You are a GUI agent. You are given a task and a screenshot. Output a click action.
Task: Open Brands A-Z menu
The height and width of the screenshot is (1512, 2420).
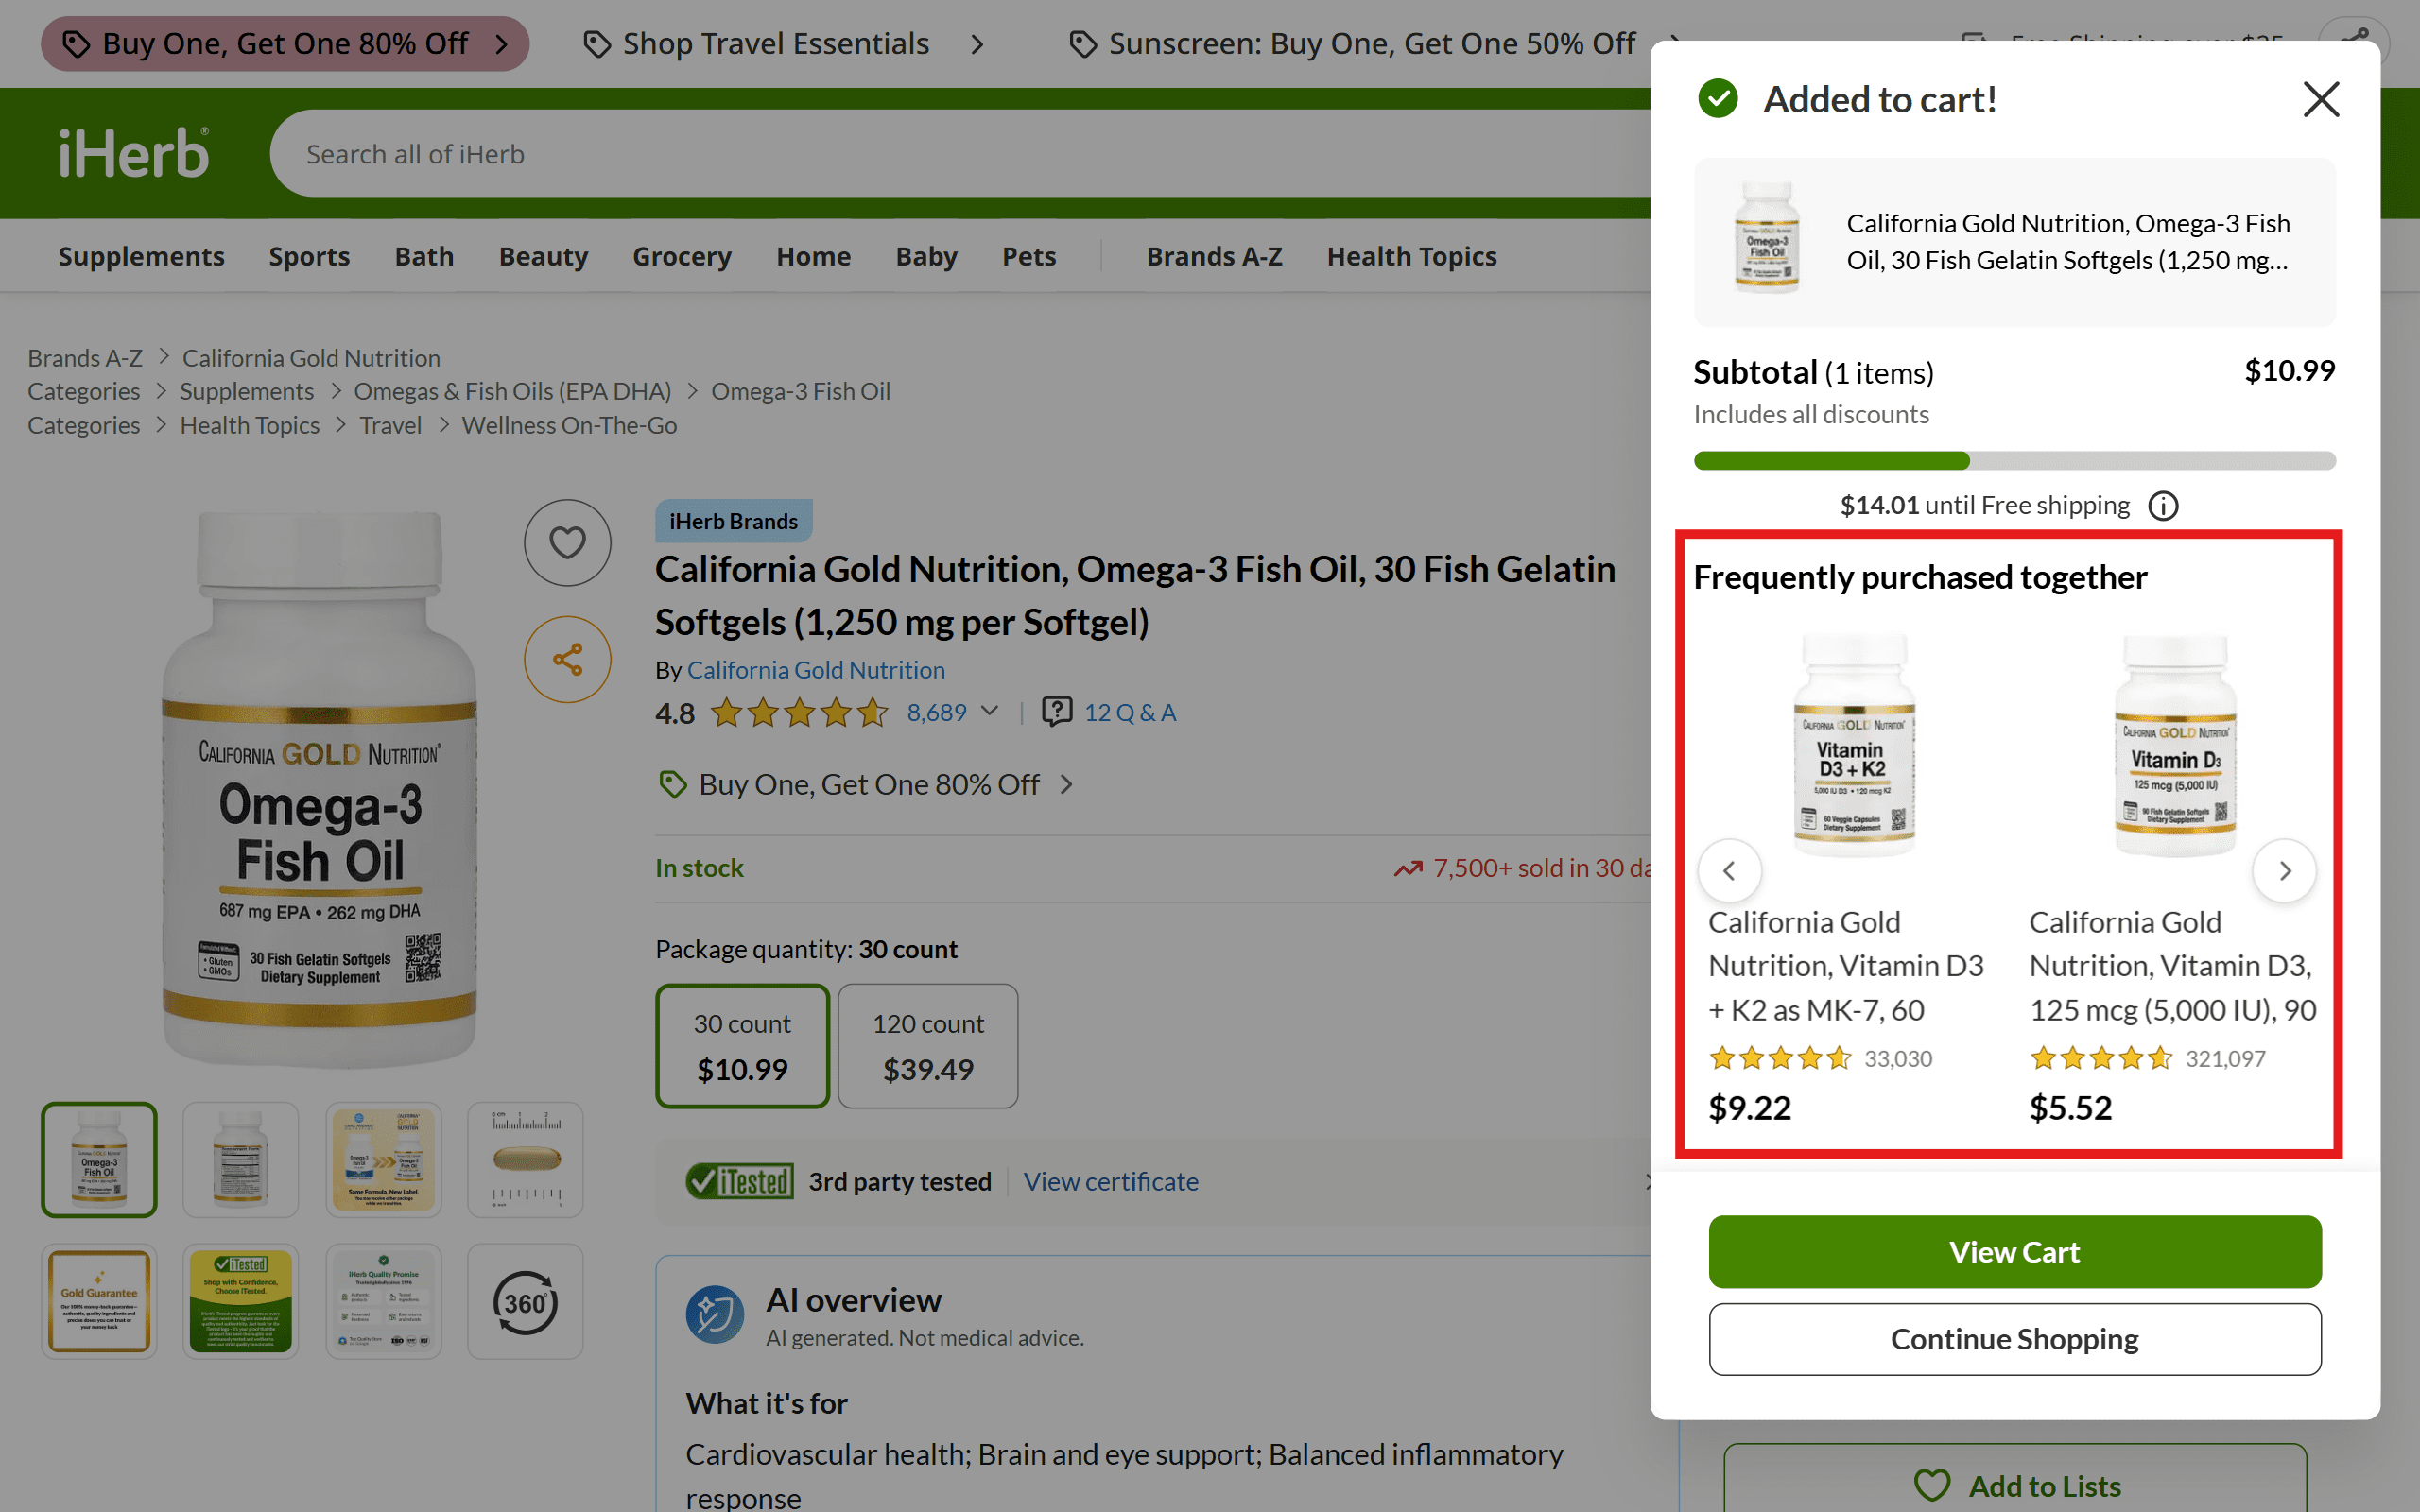[1214, 256]
